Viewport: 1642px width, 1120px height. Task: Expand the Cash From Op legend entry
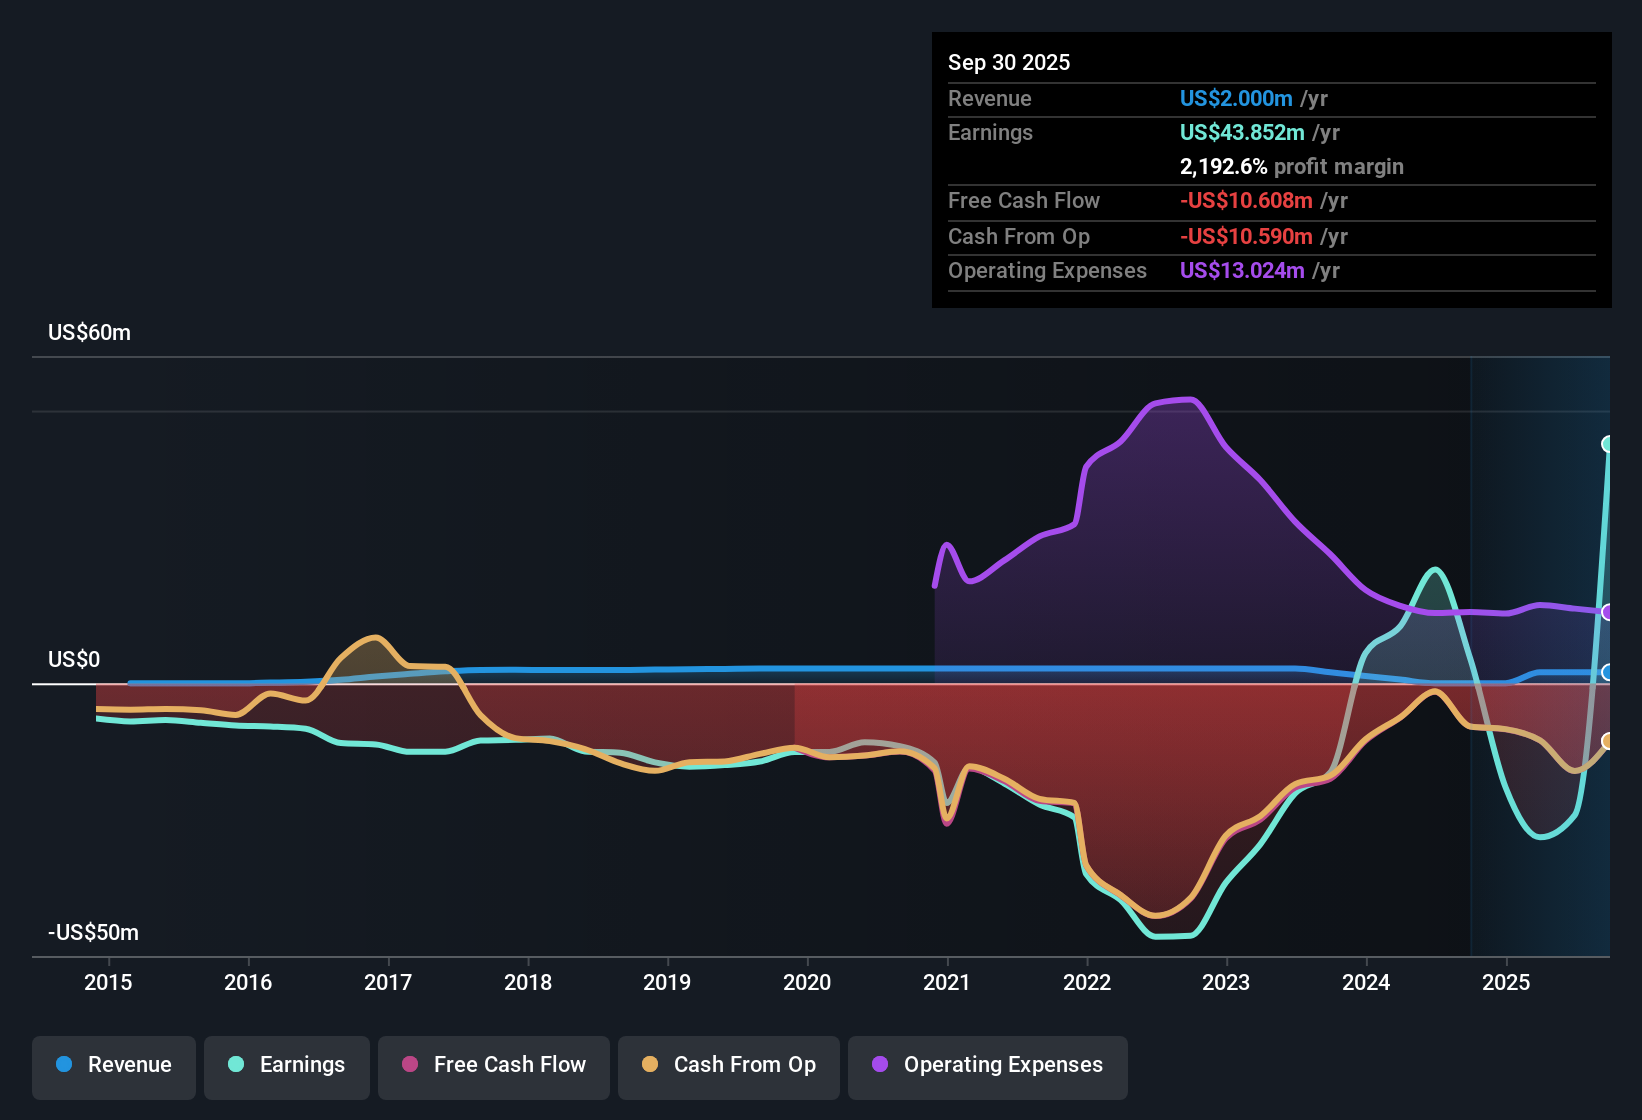[728, 1066]
